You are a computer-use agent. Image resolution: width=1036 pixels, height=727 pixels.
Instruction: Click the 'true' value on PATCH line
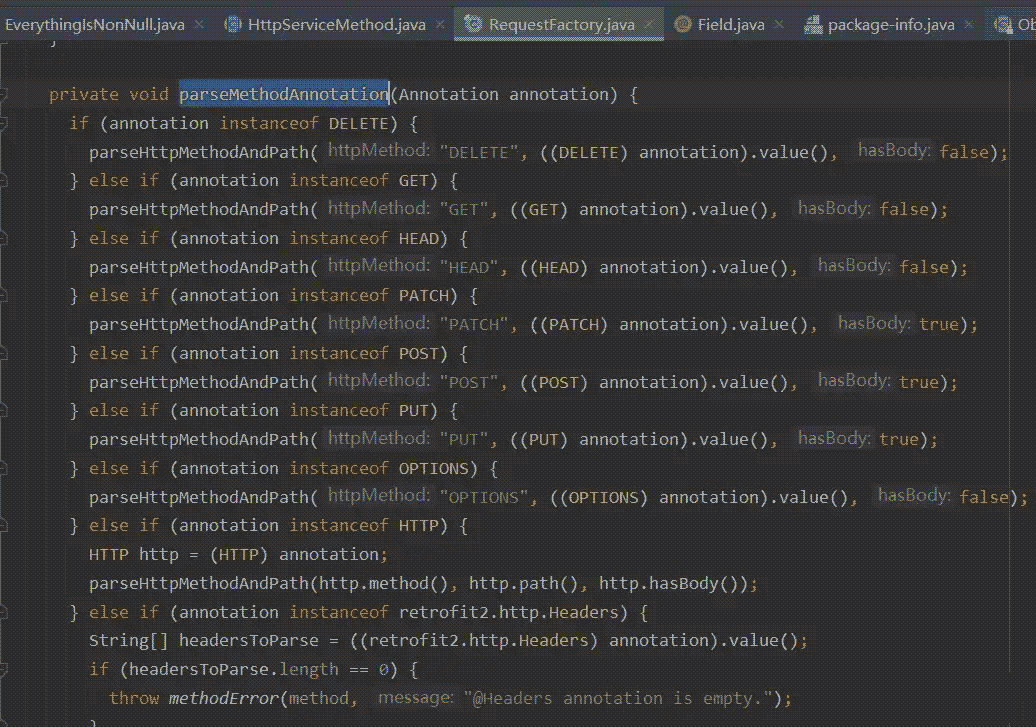[938, 324]
